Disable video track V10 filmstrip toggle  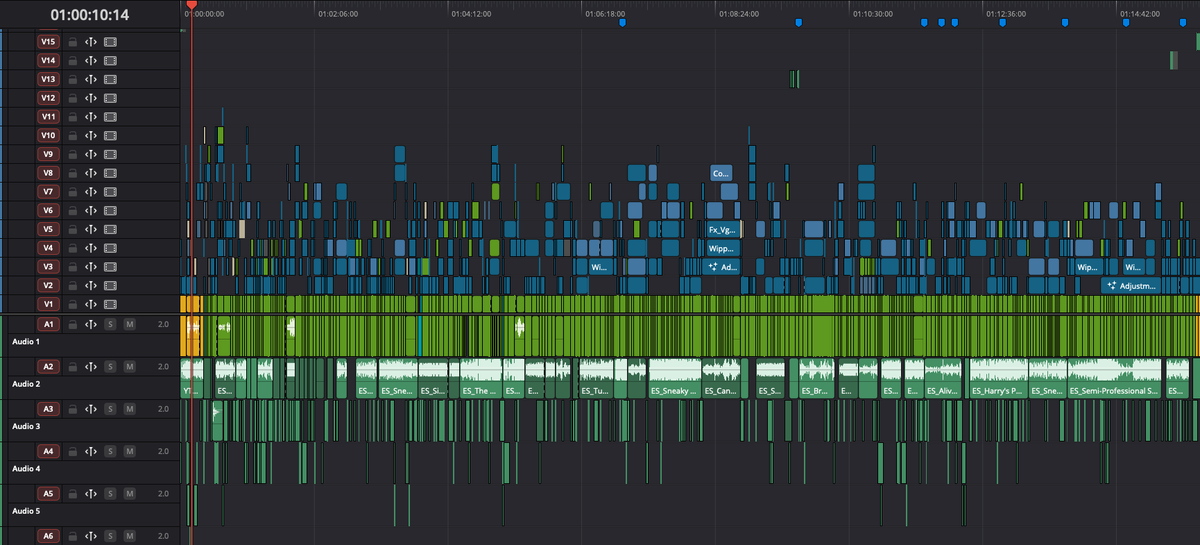[110, 135]
